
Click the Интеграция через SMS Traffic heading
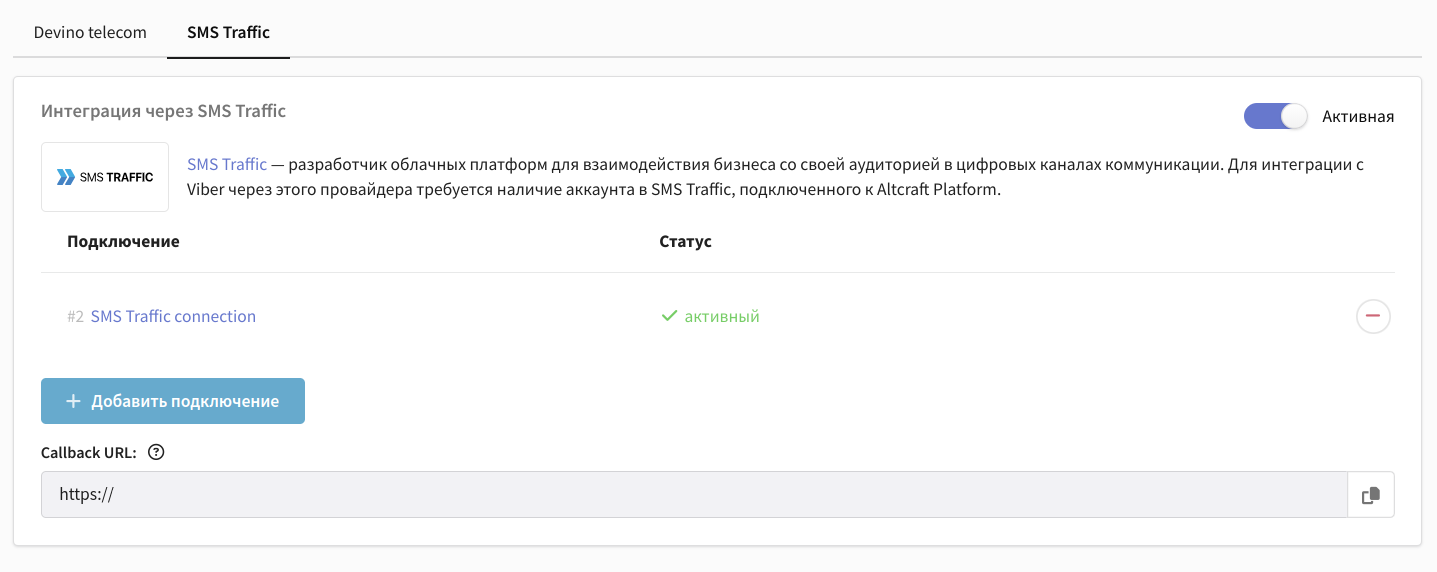164,111
